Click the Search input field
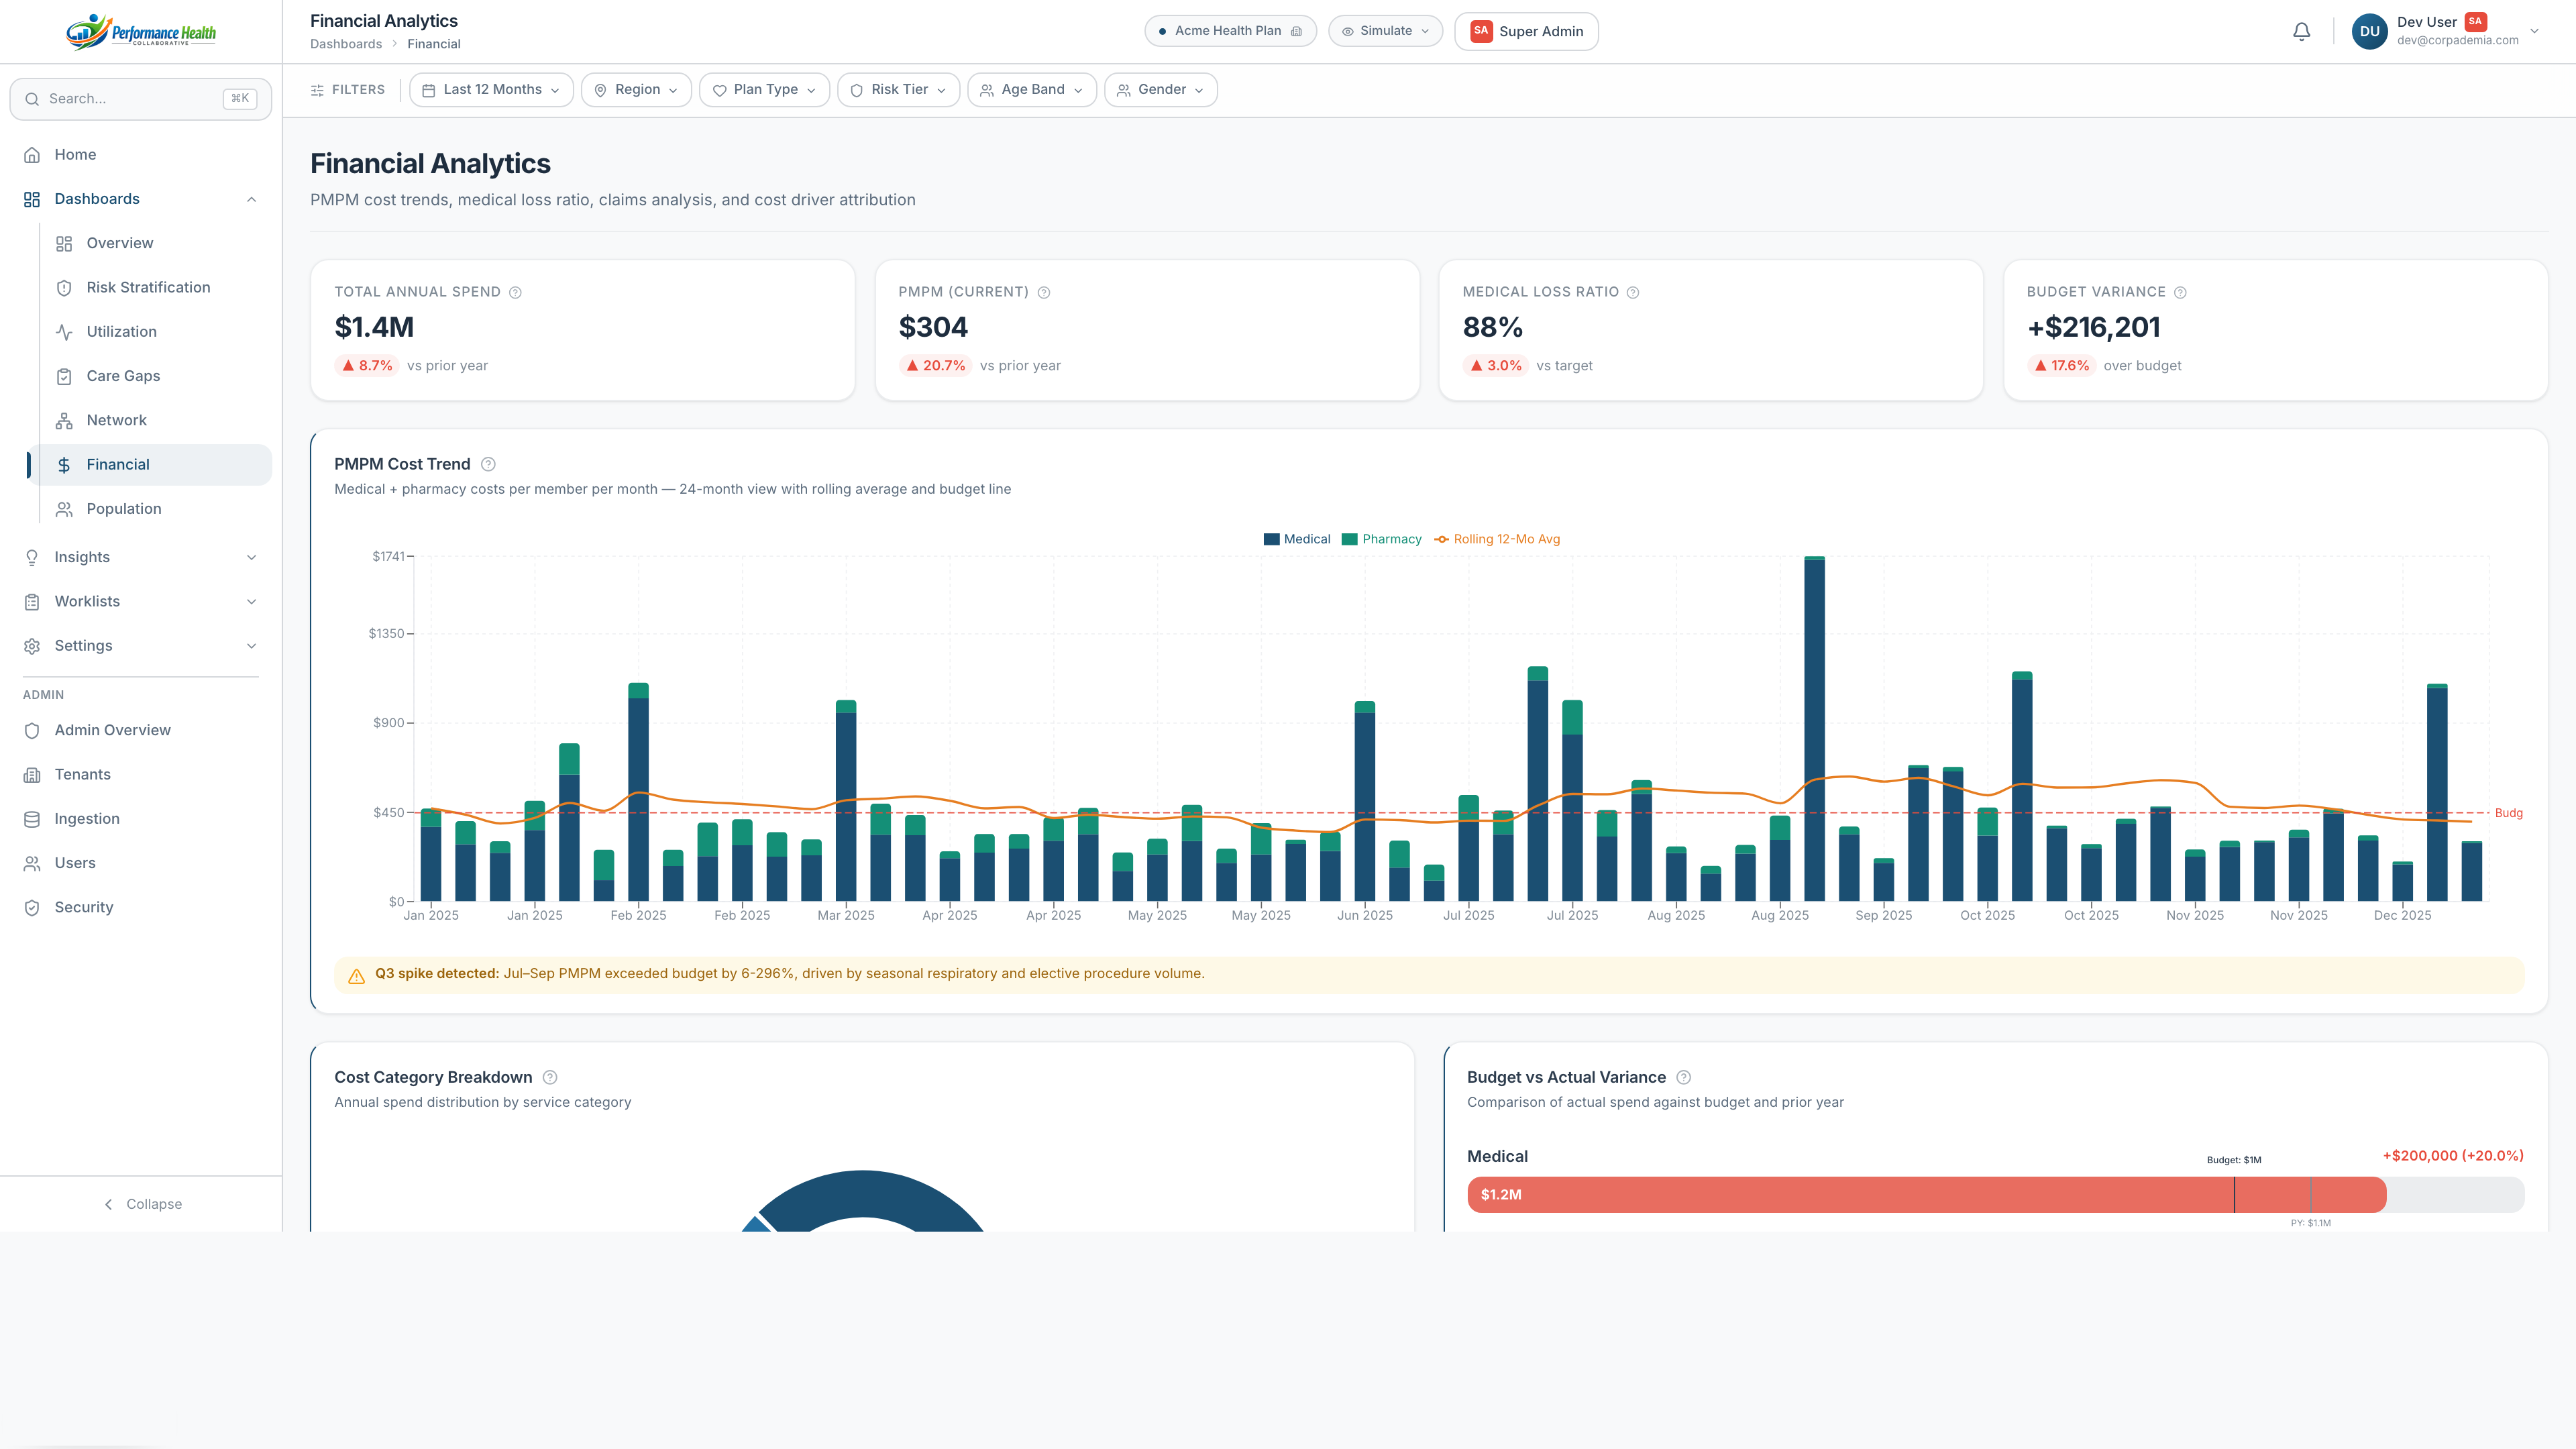This screenshot has width=2576, height=1449. coord(141,99)
